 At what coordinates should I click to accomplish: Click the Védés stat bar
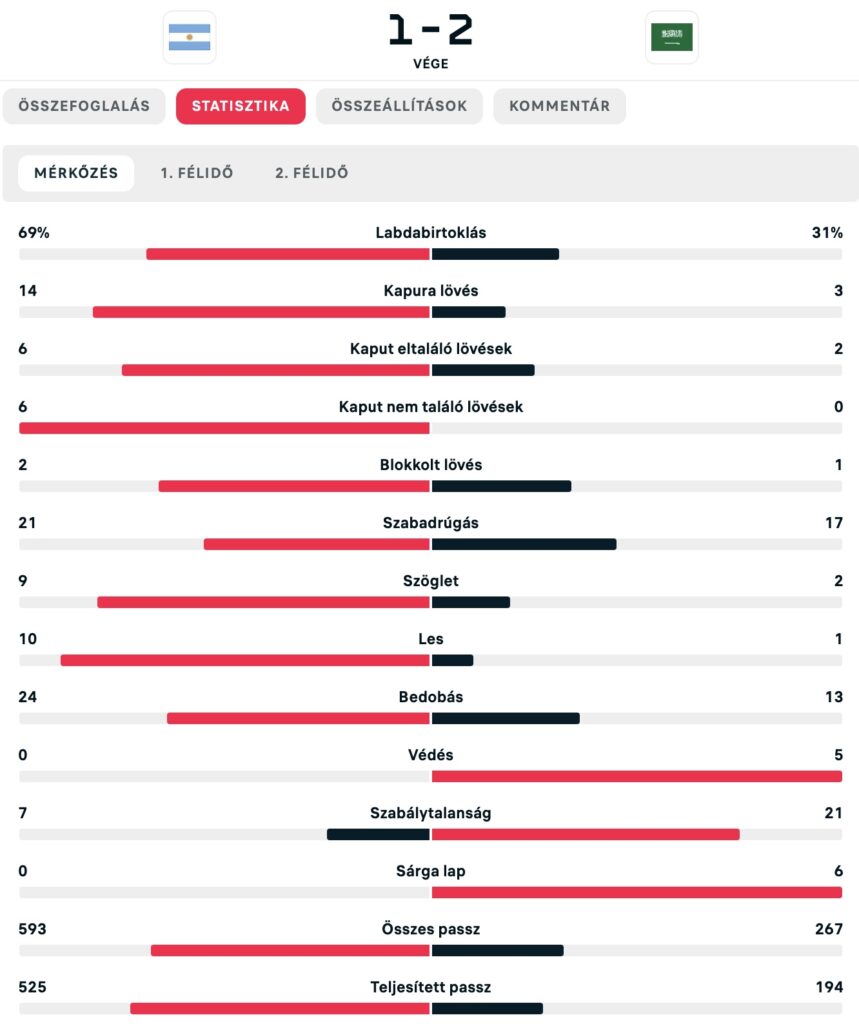[x=430, y=776]
